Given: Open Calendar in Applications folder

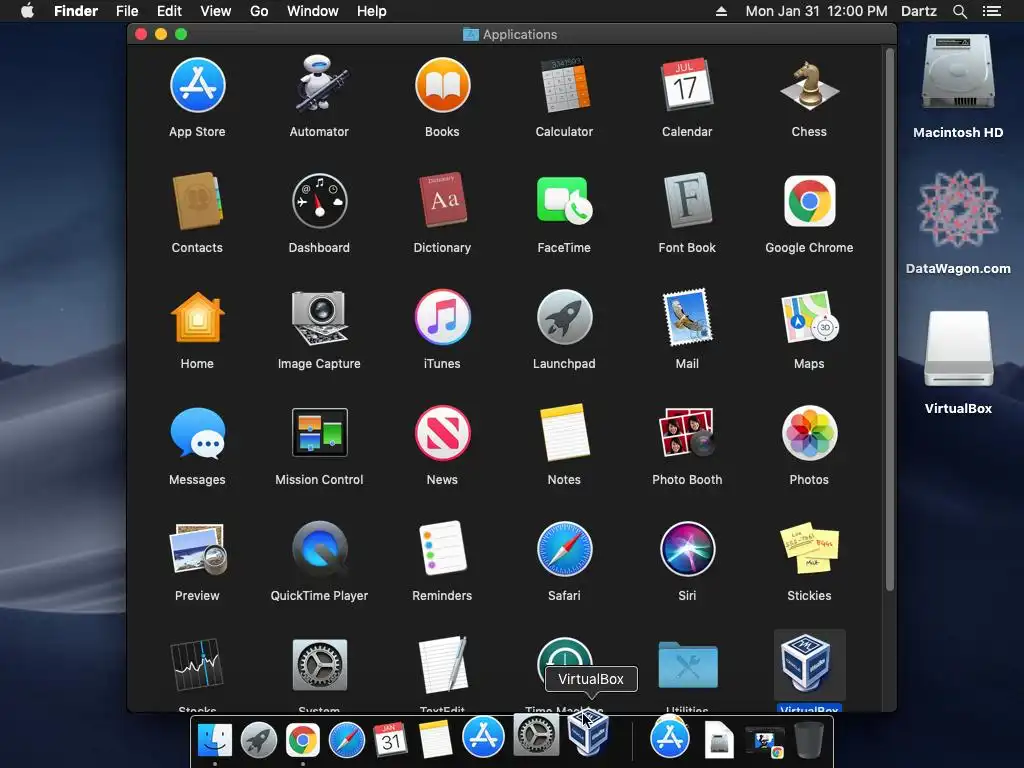Looking at the screenshot, I should point(687,86).
